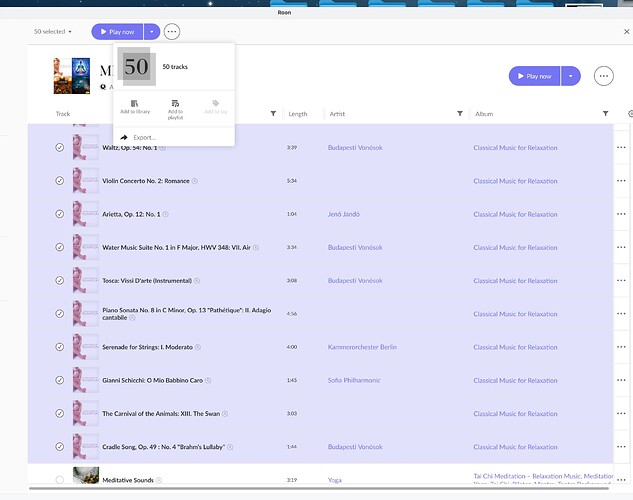633x500 pixels.
Task: Uncheck the Arietta, Op. 12 track
Action: (59, 214)
